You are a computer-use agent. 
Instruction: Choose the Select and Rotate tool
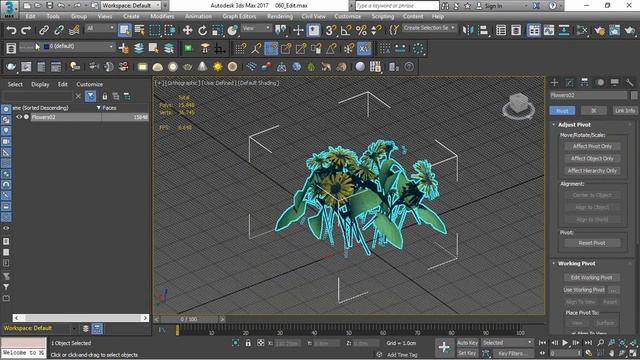202,30
